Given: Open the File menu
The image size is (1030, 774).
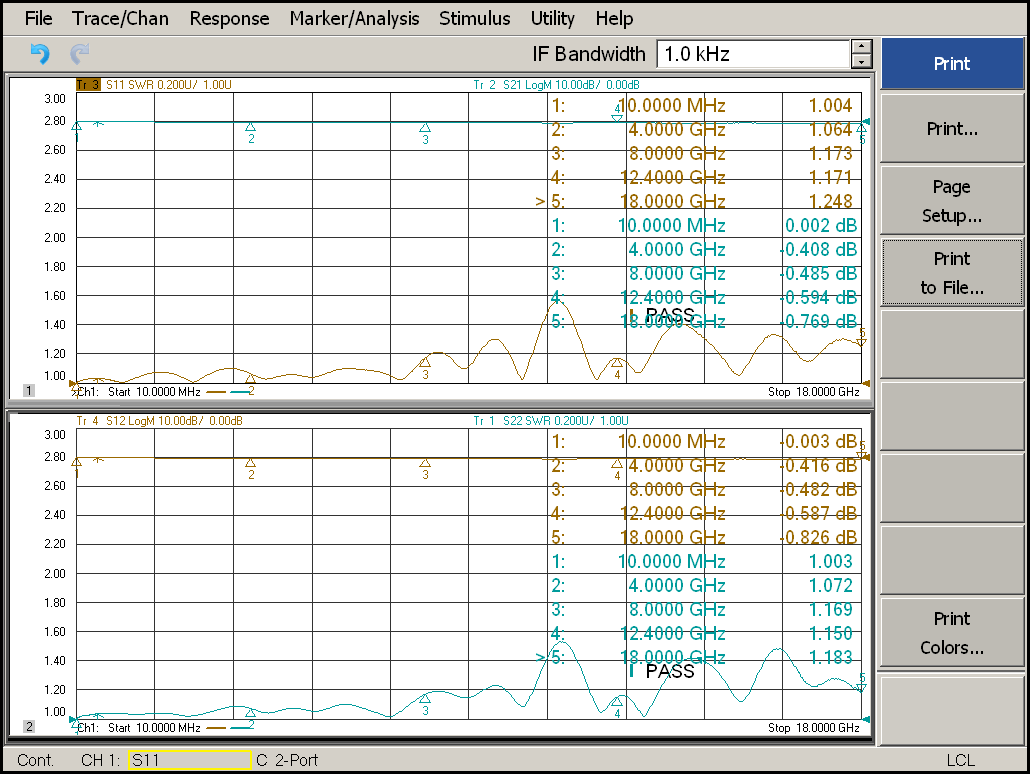Looking at the screenshot, I should pos(38,18).
